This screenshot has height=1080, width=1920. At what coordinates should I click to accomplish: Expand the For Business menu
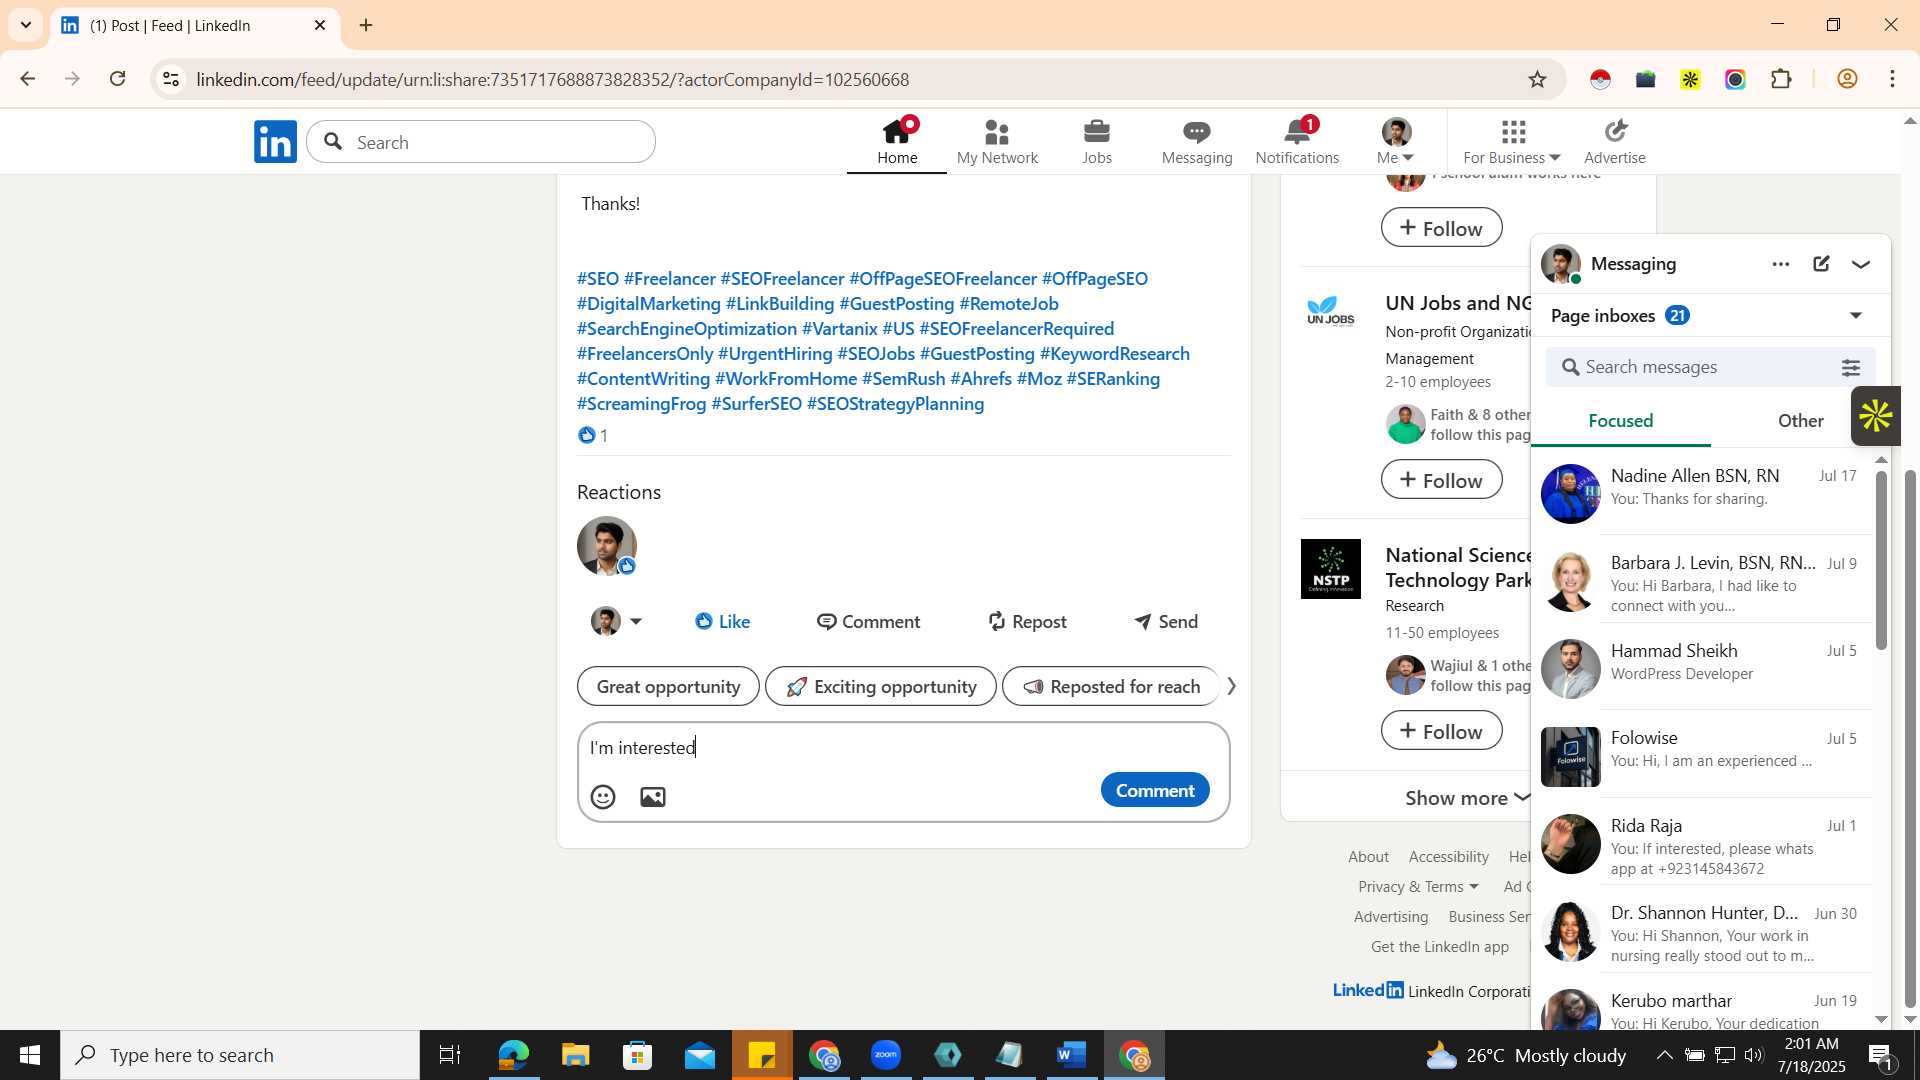pos(1512,141)
